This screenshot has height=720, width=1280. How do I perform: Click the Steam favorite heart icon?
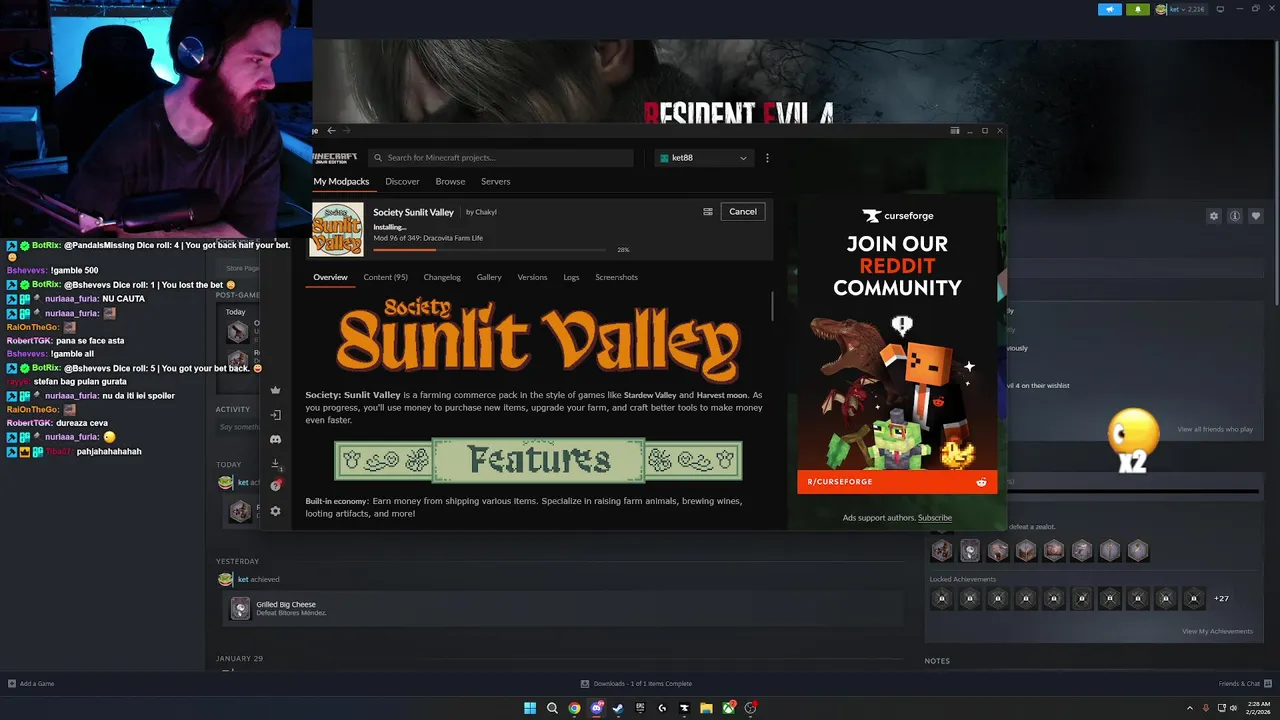pos(1256,216)
